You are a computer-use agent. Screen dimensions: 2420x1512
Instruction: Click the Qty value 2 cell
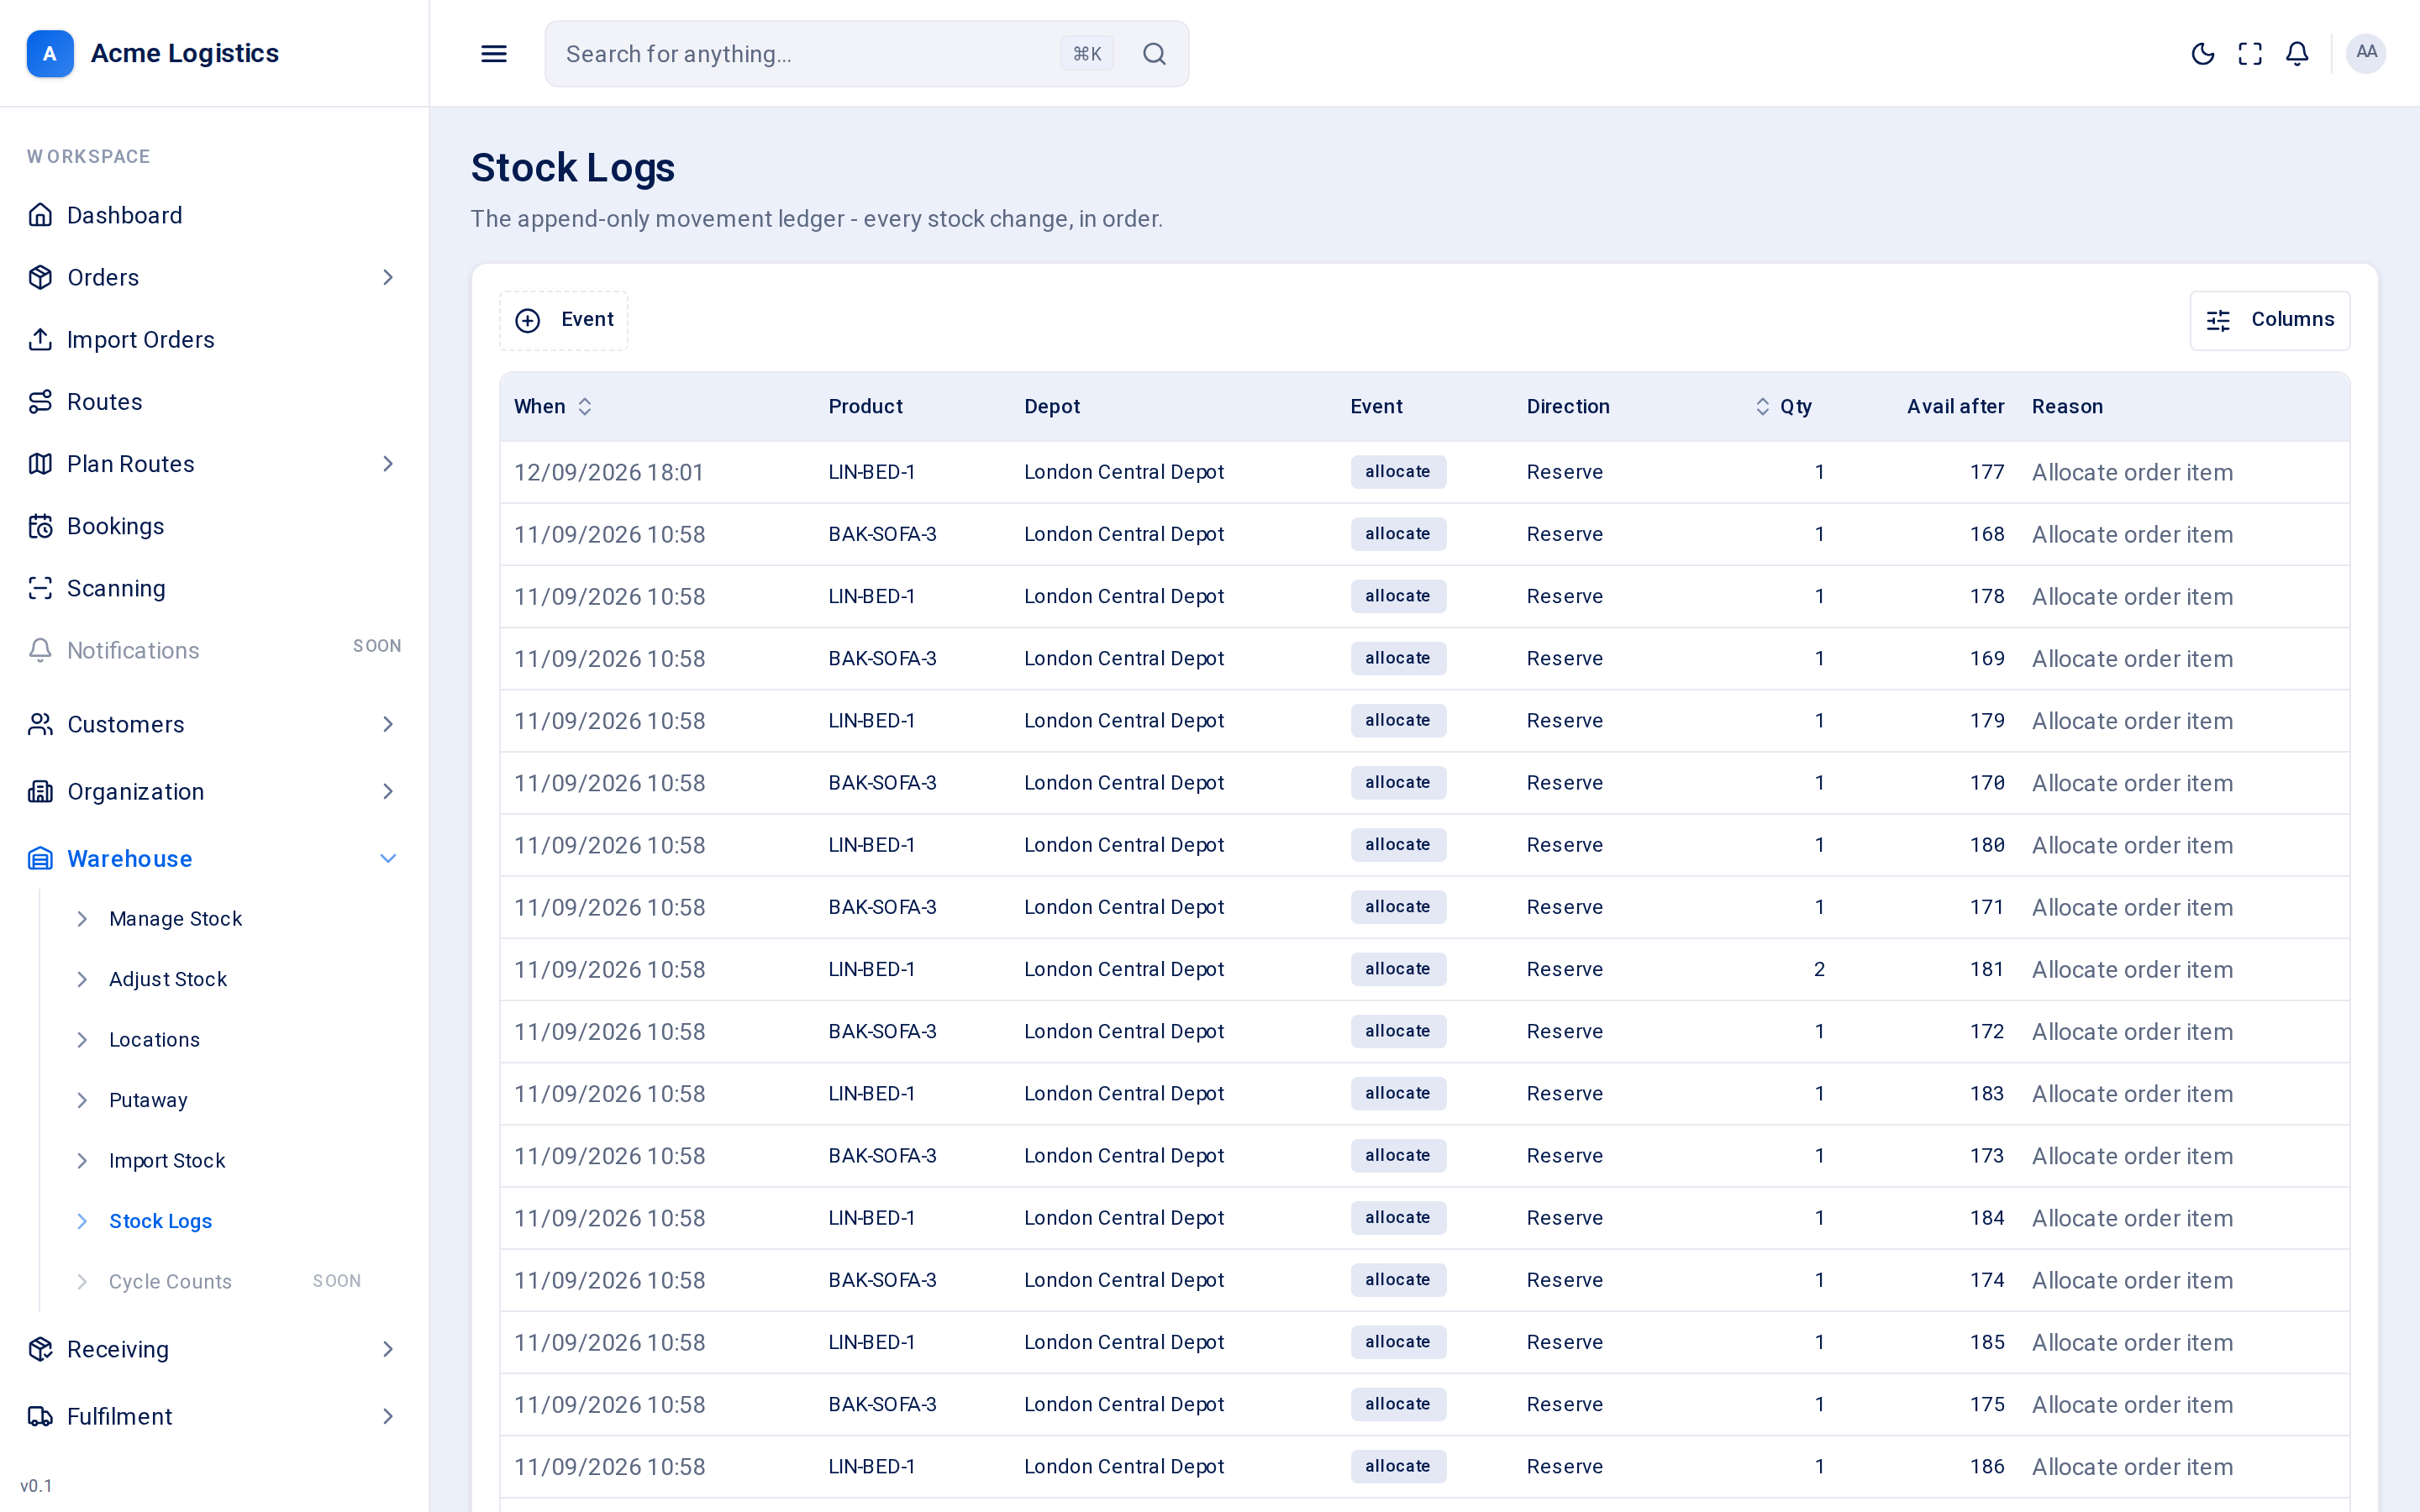(x=1819, y=969)
